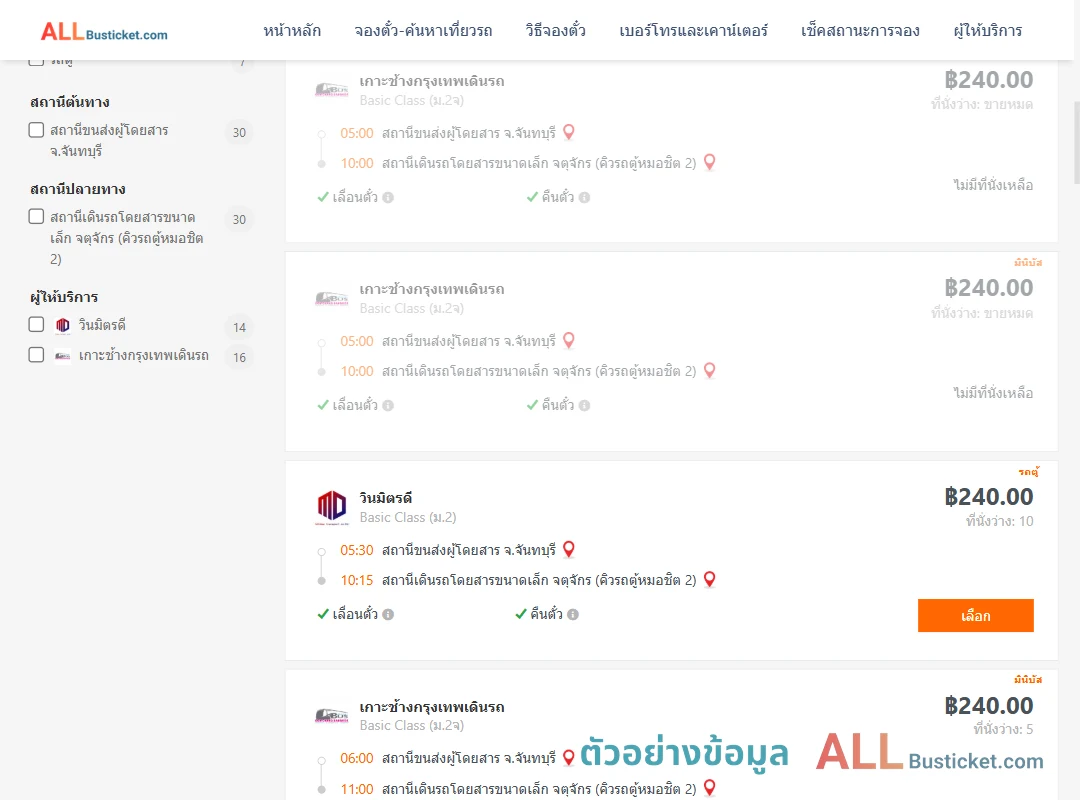
Task: Click count 14 beside วินมิตรดี filter
Action: 239,327
